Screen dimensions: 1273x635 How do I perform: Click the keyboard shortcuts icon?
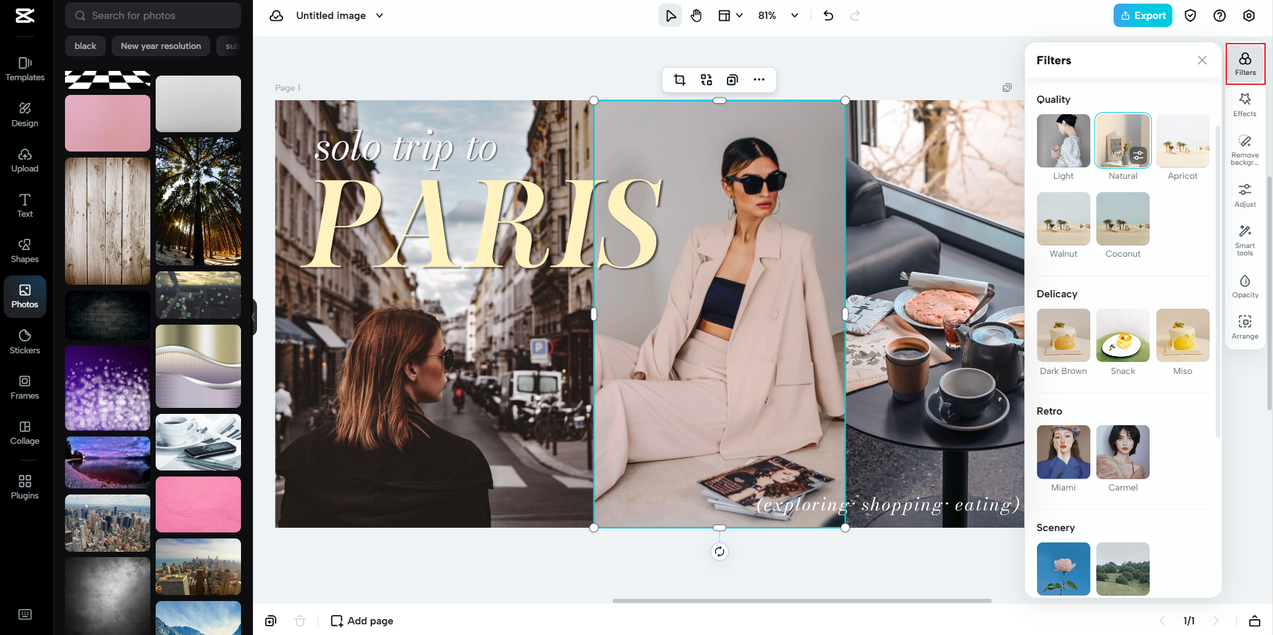25,614
